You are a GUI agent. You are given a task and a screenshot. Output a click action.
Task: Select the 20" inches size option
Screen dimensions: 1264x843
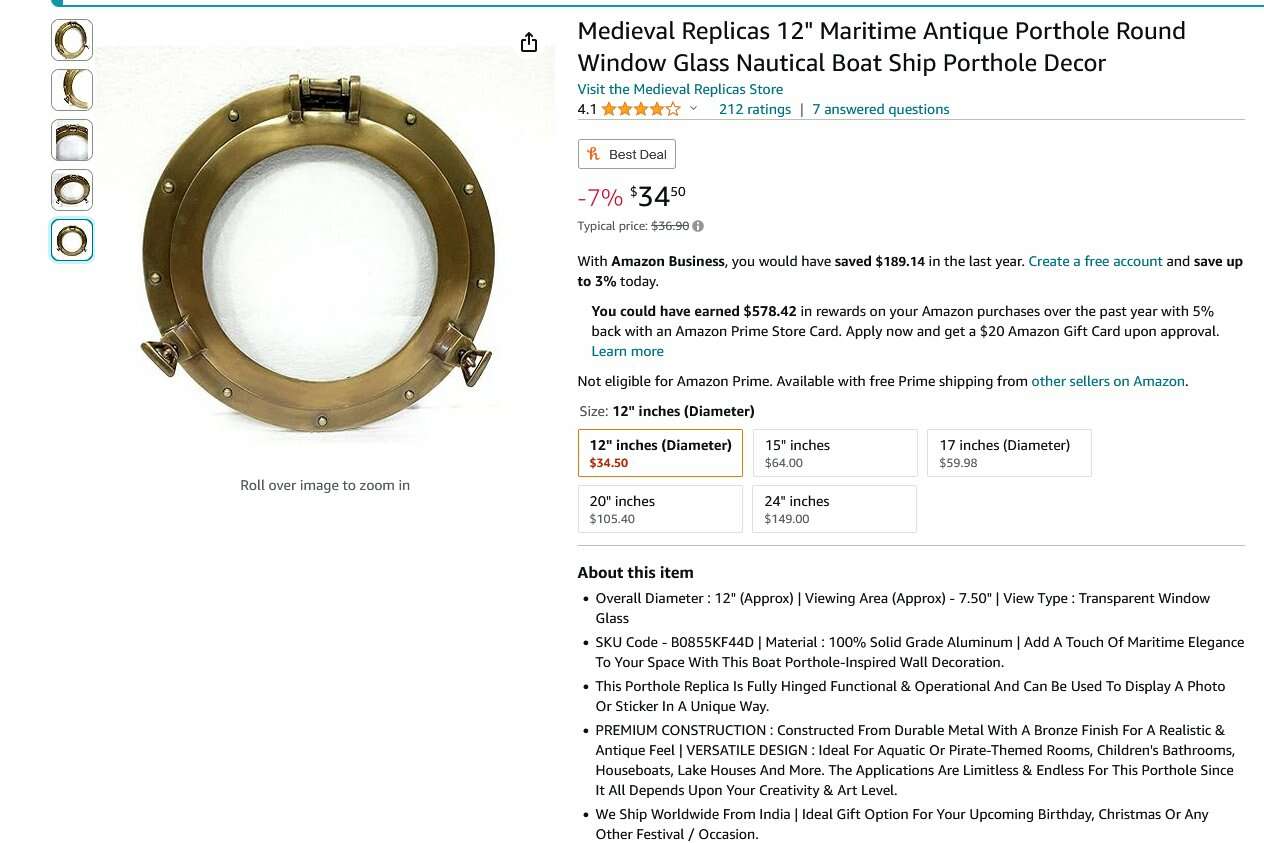[660, 508]
